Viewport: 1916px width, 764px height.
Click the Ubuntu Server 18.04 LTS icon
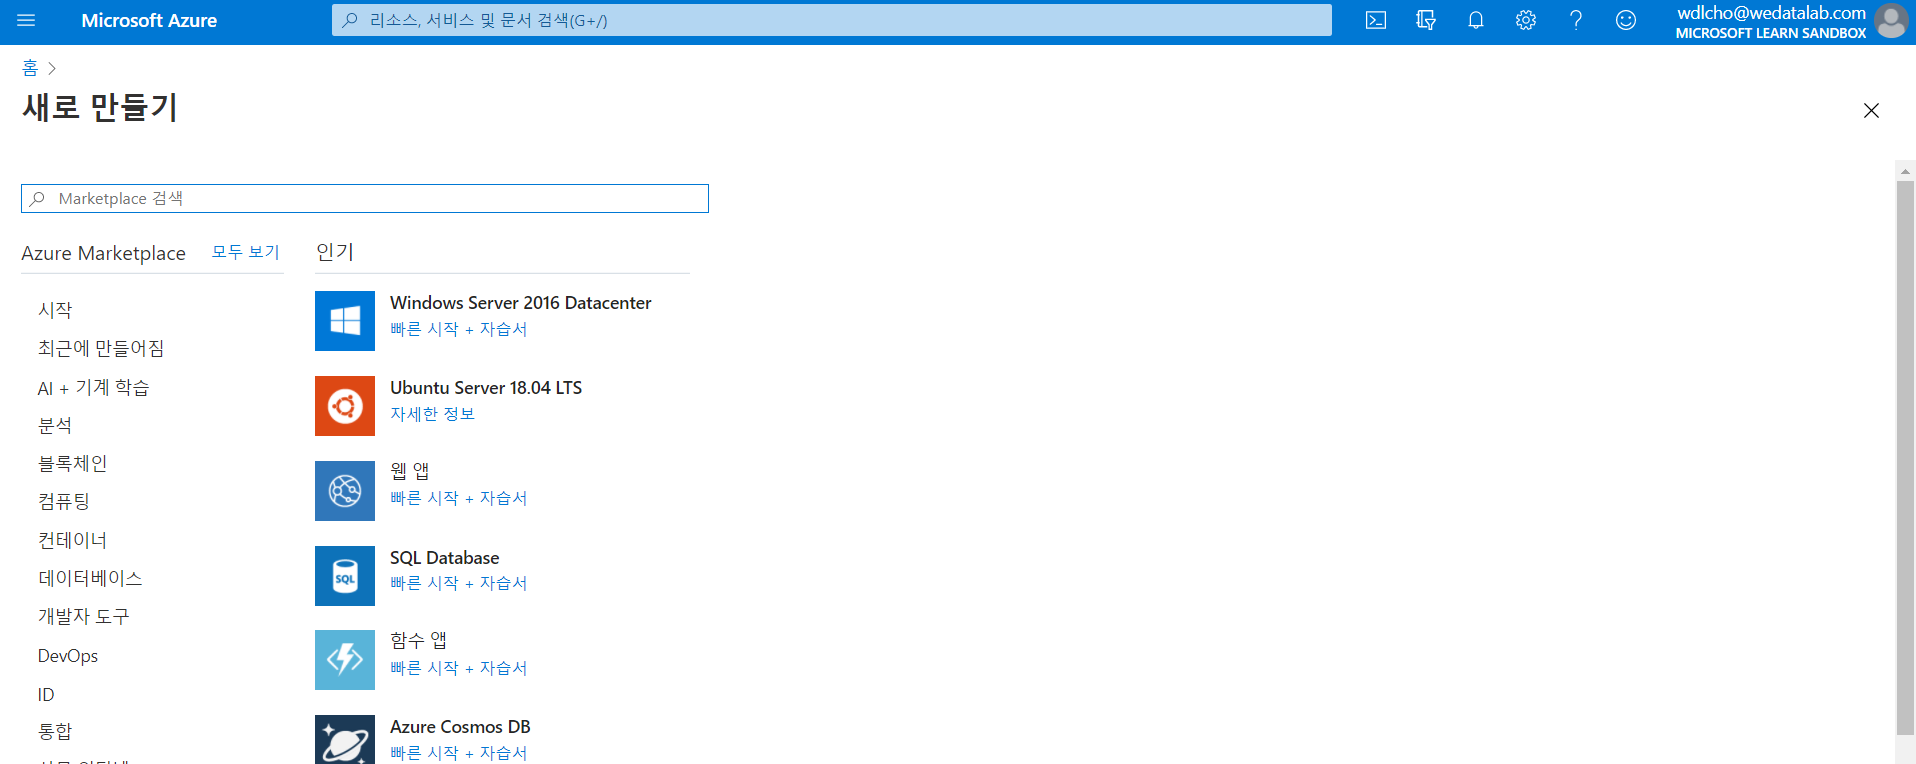click(345, 406)
